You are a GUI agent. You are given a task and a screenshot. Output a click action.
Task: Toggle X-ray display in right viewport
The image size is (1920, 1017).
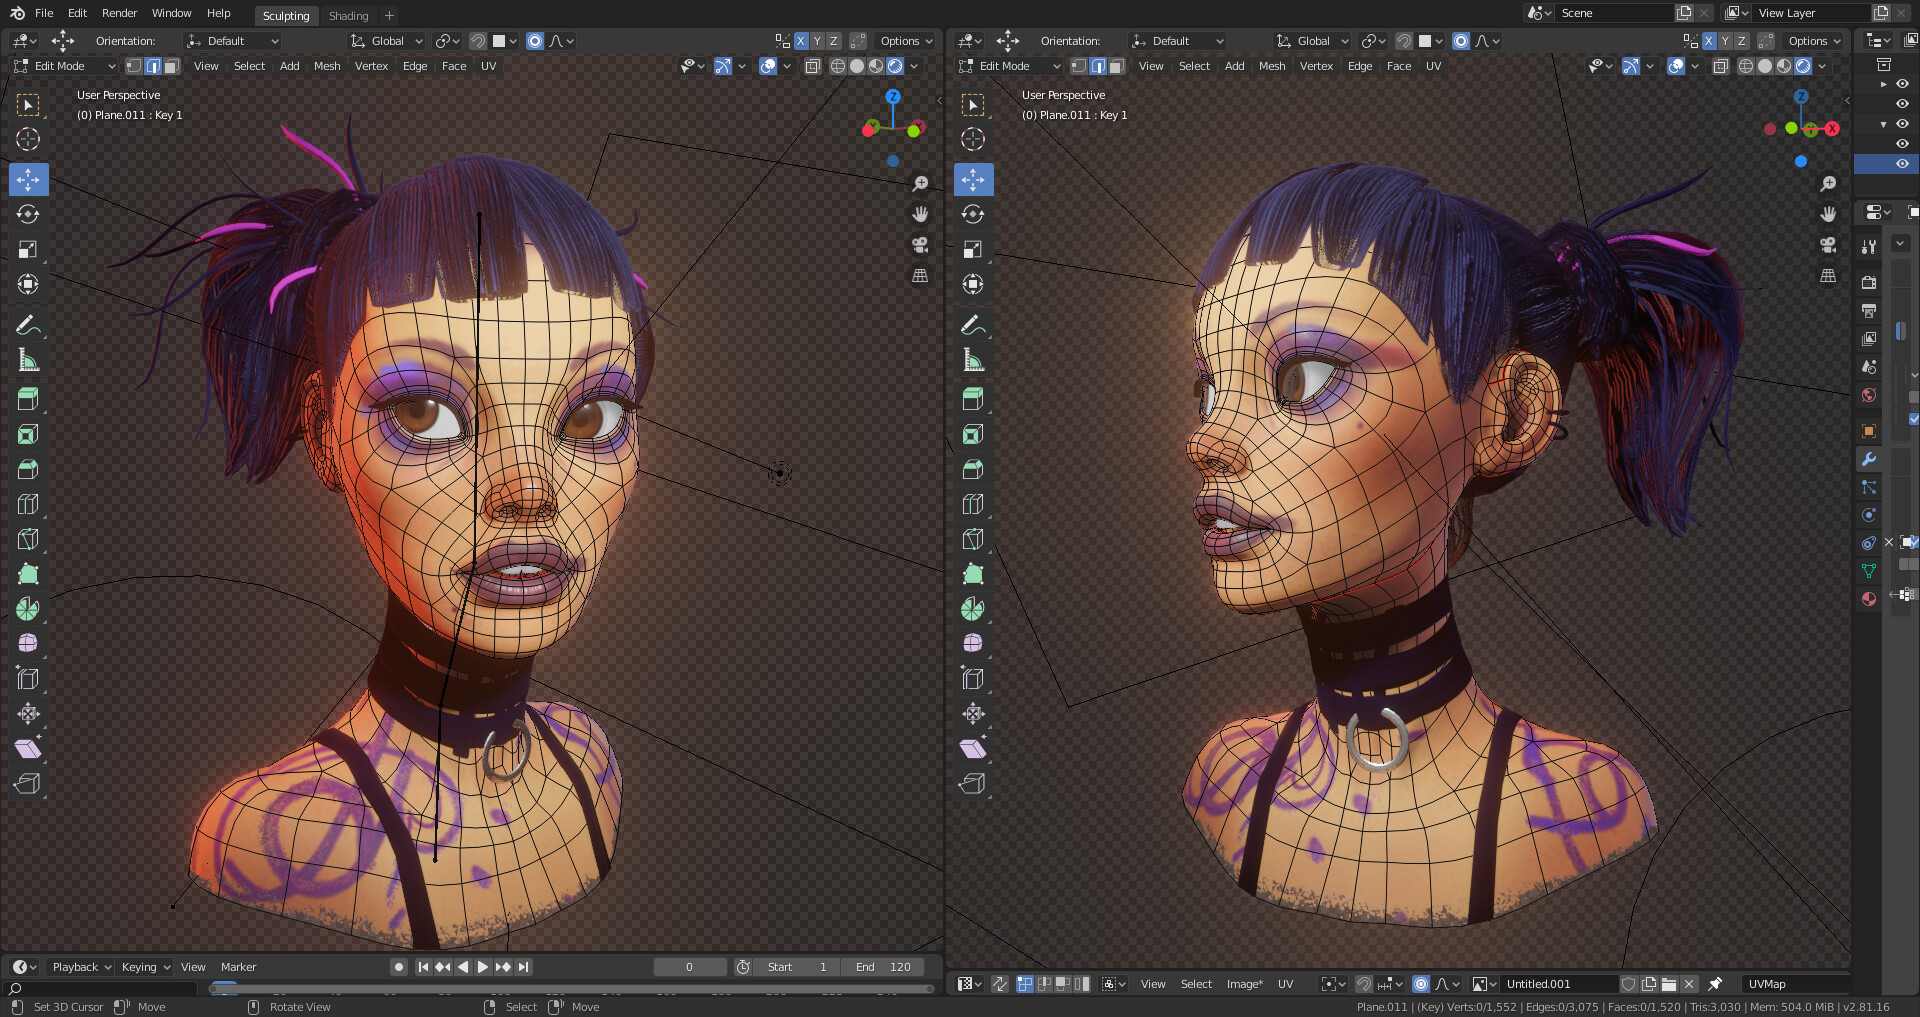pyautogui.click(x=1720, y=66)
